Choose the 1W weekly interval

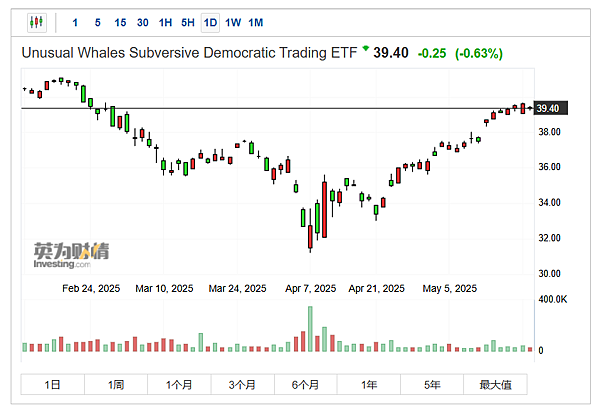233,23
